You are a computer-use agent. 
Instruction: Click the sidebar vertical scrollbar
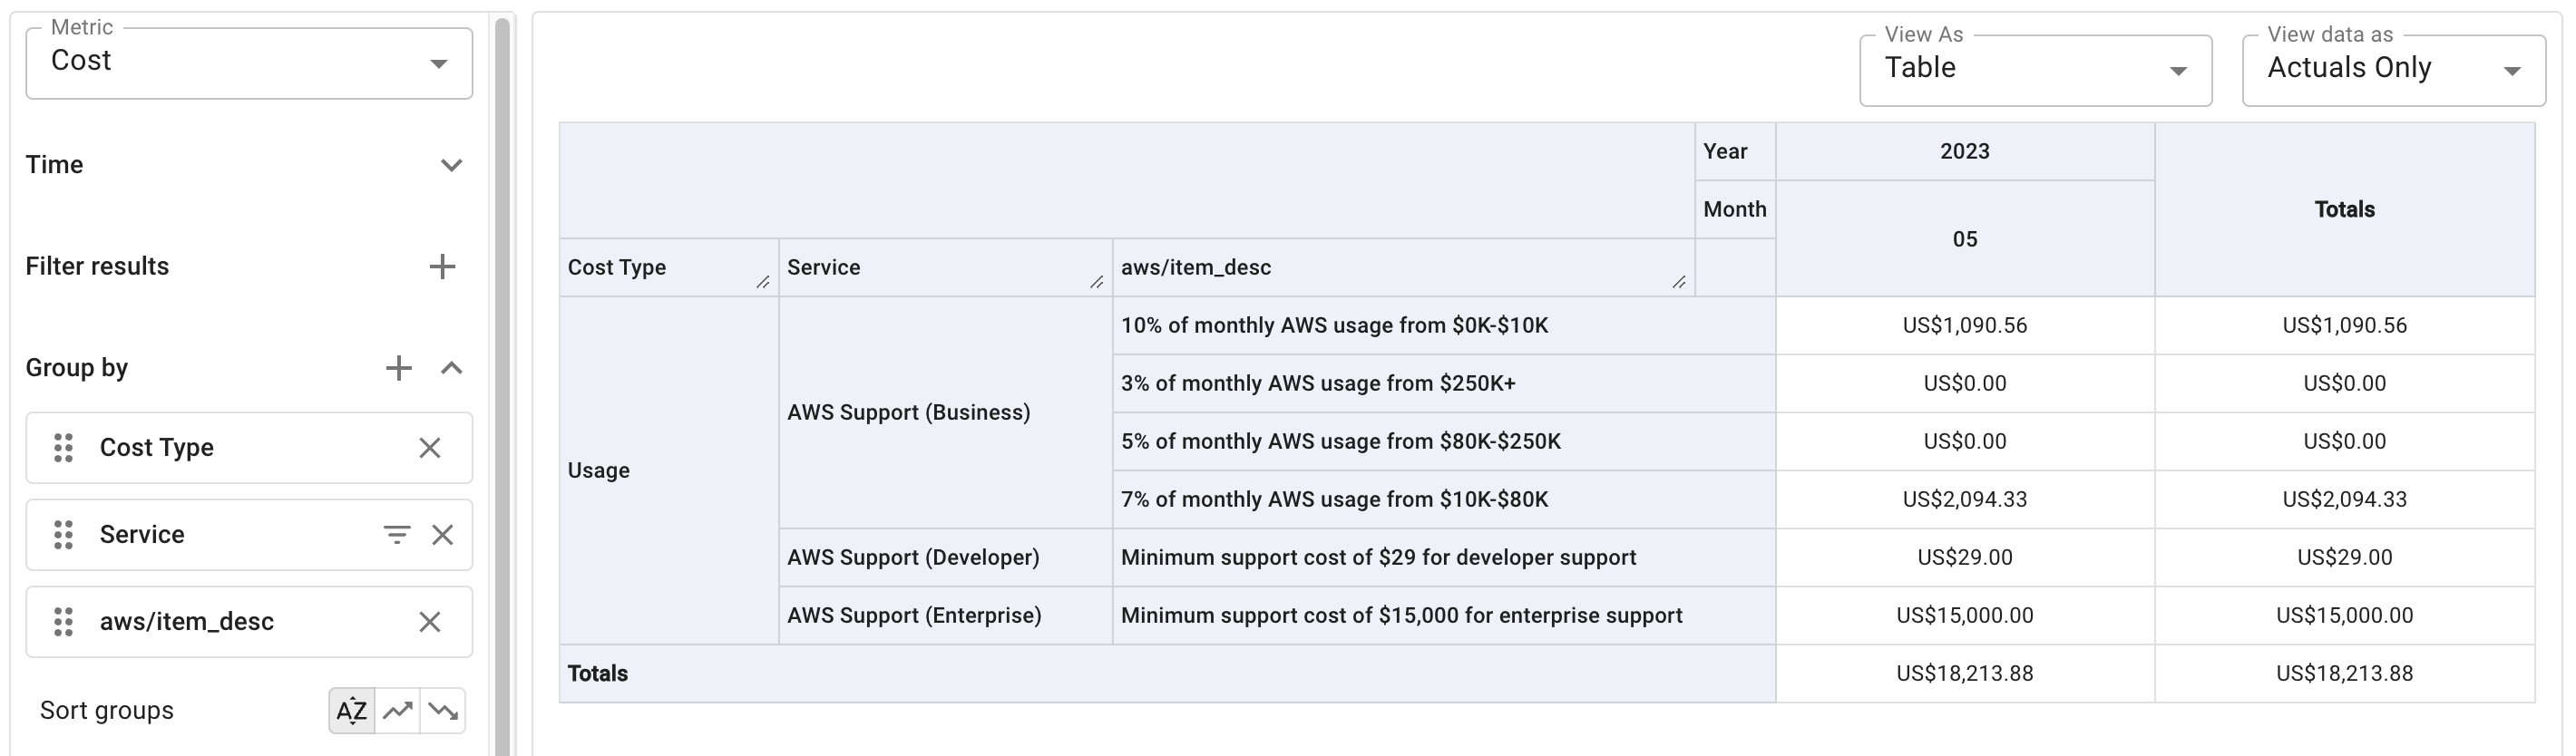(x=502, y=385)
